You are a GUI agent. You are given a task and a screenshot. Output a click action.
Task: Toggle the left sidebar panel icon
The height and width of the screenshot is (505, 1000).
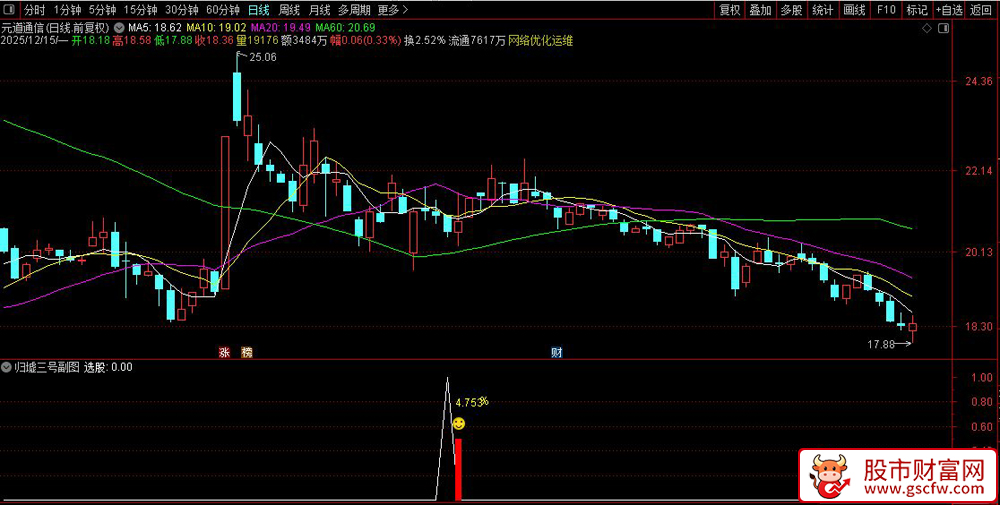pos(10,10)
